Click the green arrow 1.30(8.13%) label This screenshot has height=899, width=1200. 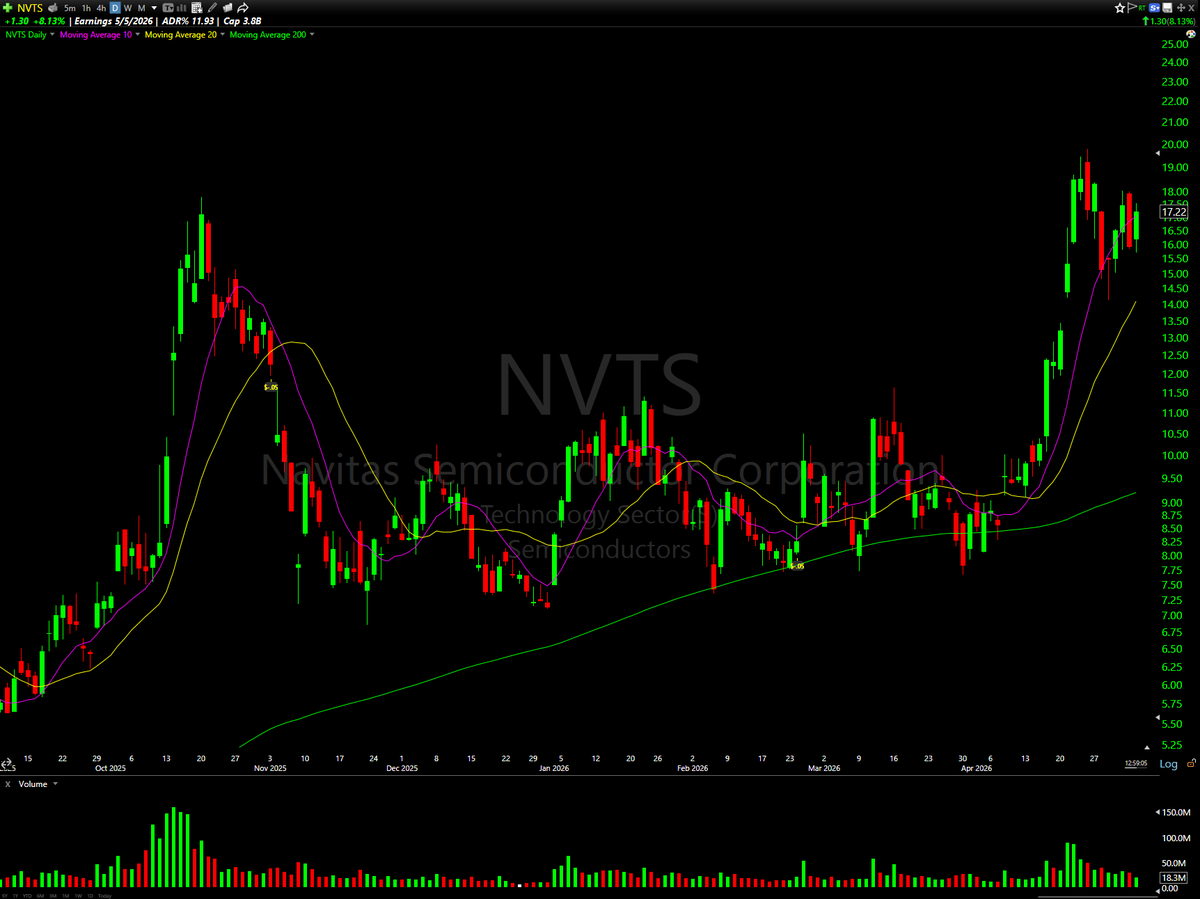(x=1168, y=21)
